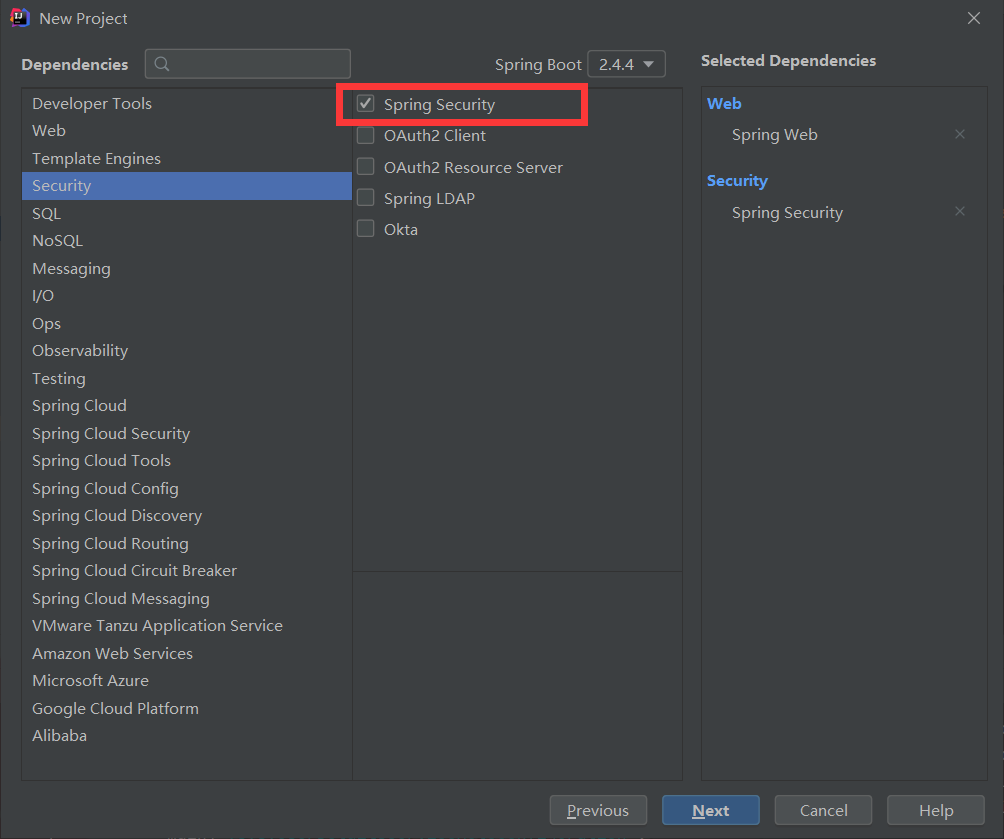The width and height of the screenshot is (1004, 839).
Task: Click the IntelliJ IDEA logo icon
Action: [20, 18]
